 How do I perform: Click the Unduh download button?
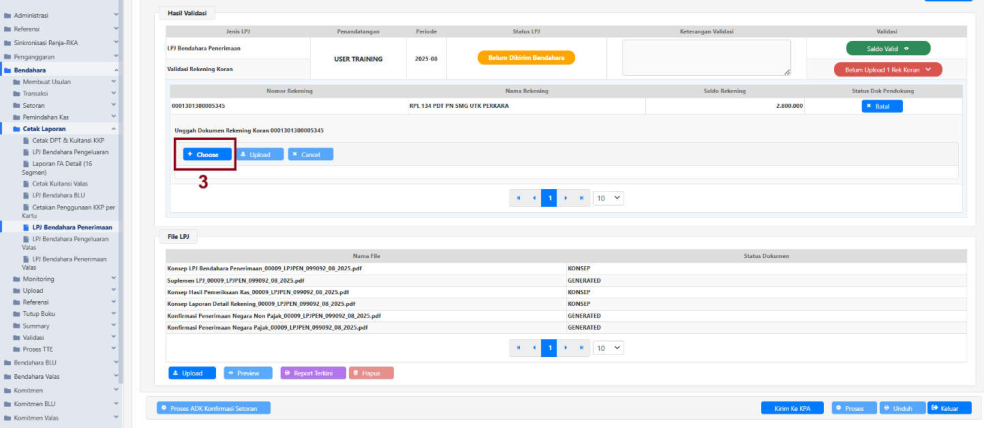(902, 408)
